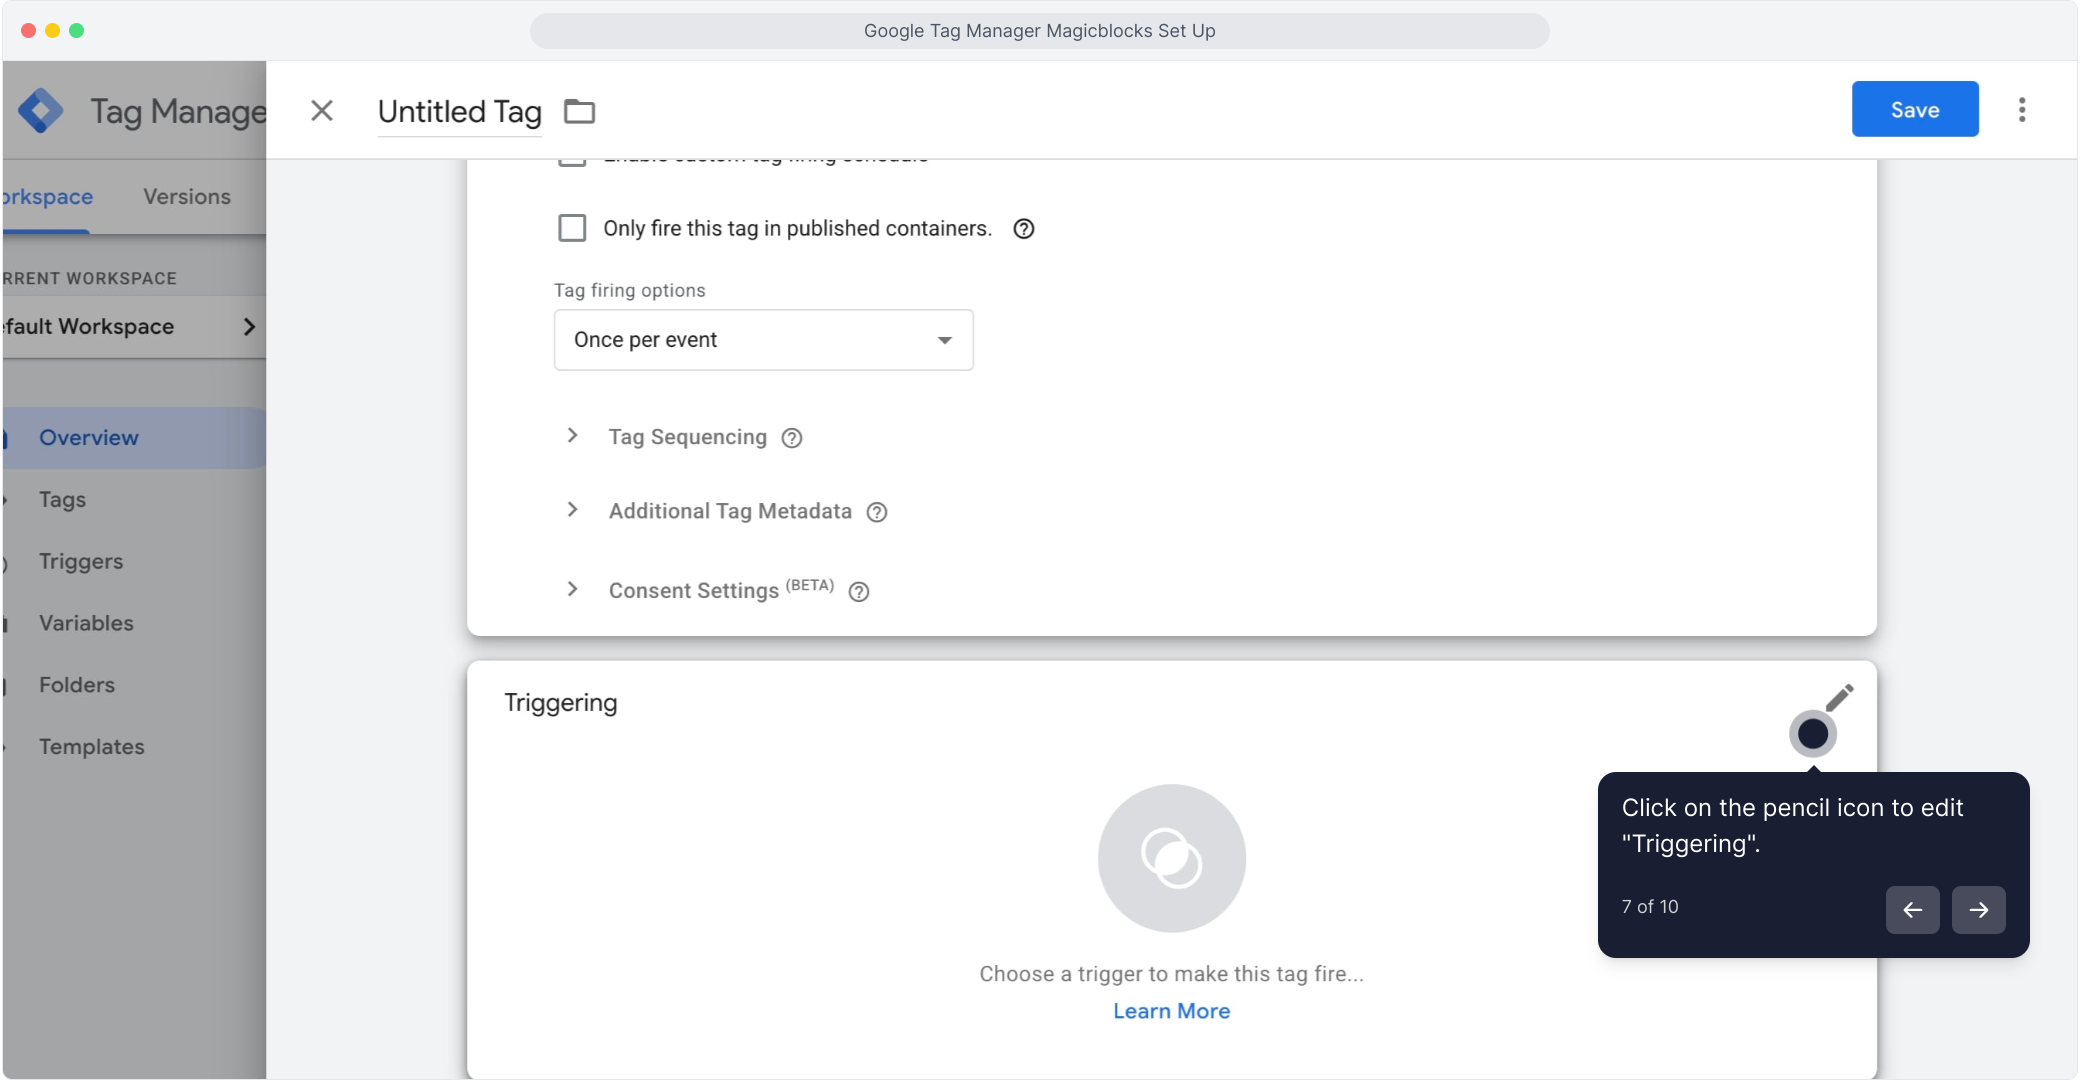Expand the Consent Settings section
The image size is (2080, 1080).
tap(572, 590)
